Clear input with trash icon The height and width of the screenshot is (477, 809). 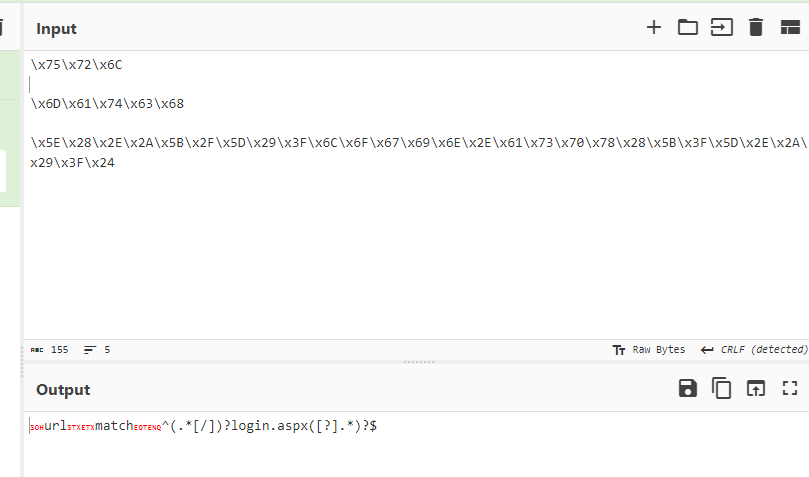click(756, 27)
